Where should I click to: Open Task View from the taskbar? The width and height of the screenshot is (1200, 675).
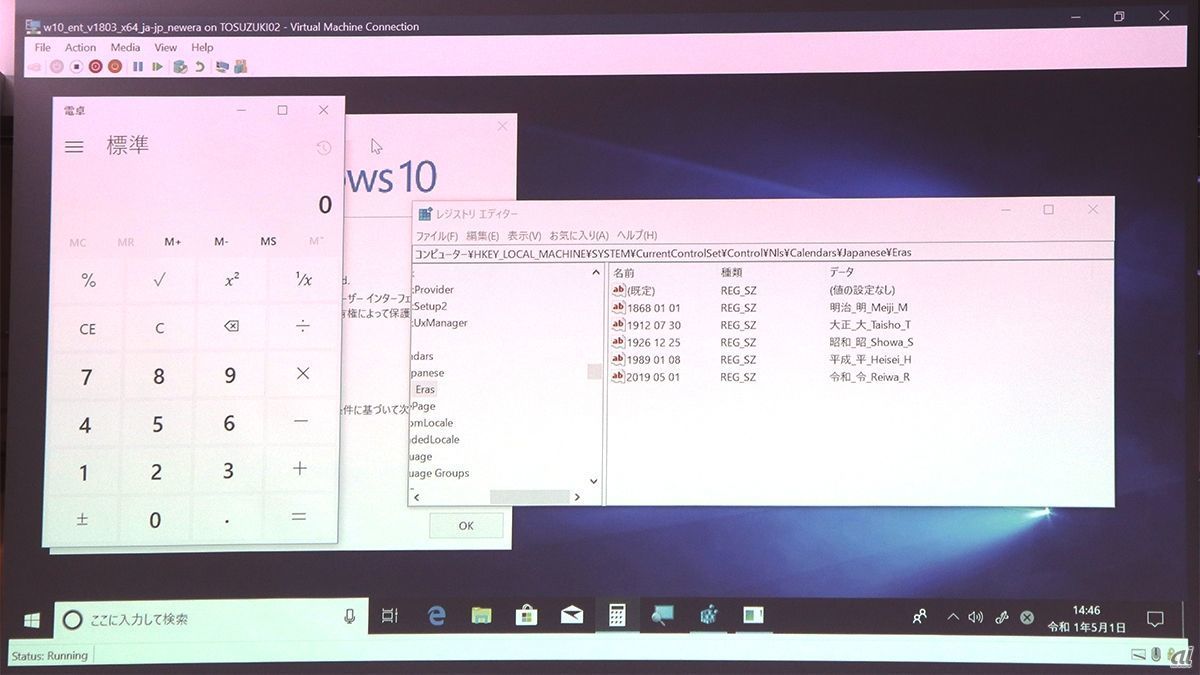[390, 618]
